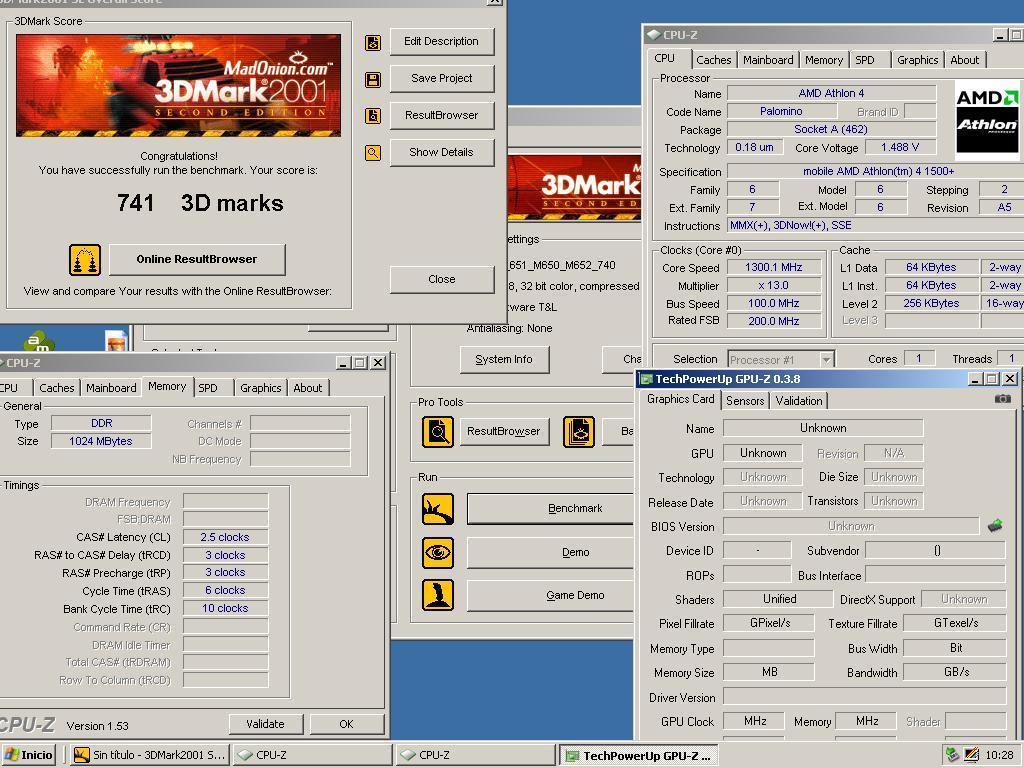Click the GPU-Z Name field showing Unknown

pyautogui.click(x=823, y=428)
